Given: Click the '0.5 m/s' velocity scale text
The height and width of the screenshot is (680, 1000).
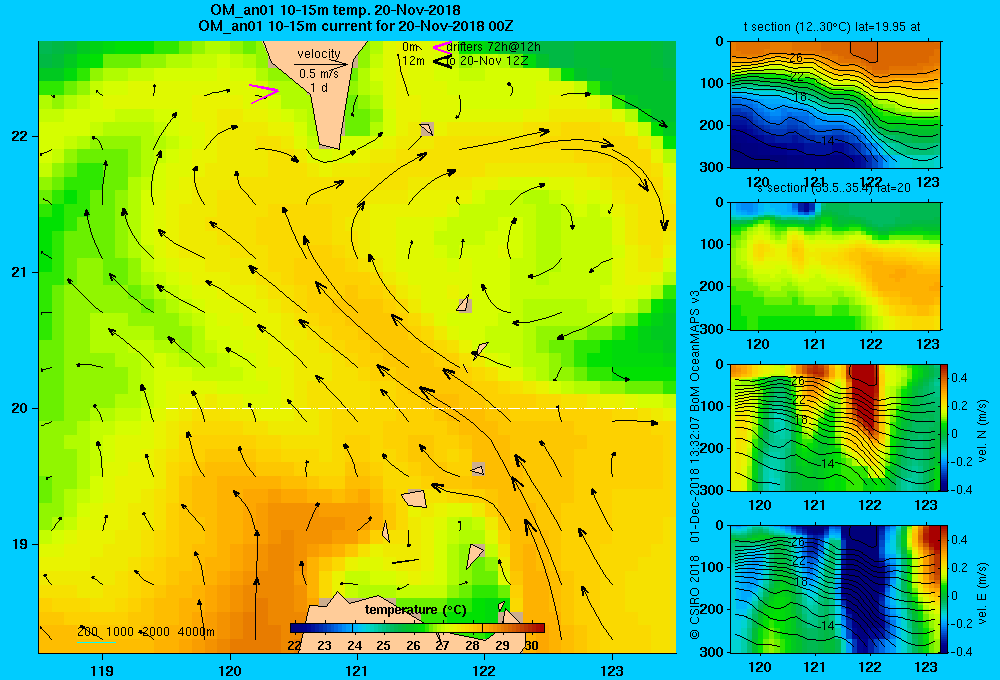Looking at the screenshot, I should [319, 74].
